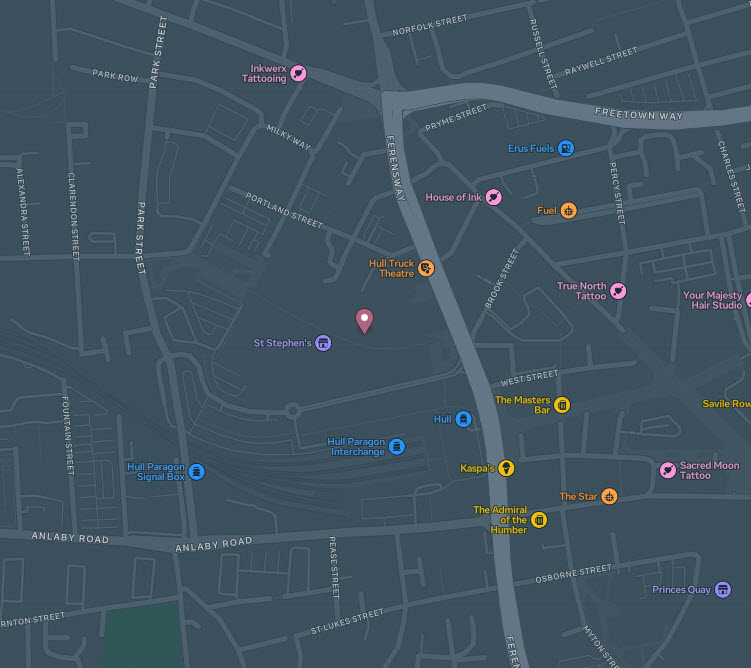Screen dimensions: 751x668
Task: Select the Clarendon Street label
Action: tap(73, 216)
